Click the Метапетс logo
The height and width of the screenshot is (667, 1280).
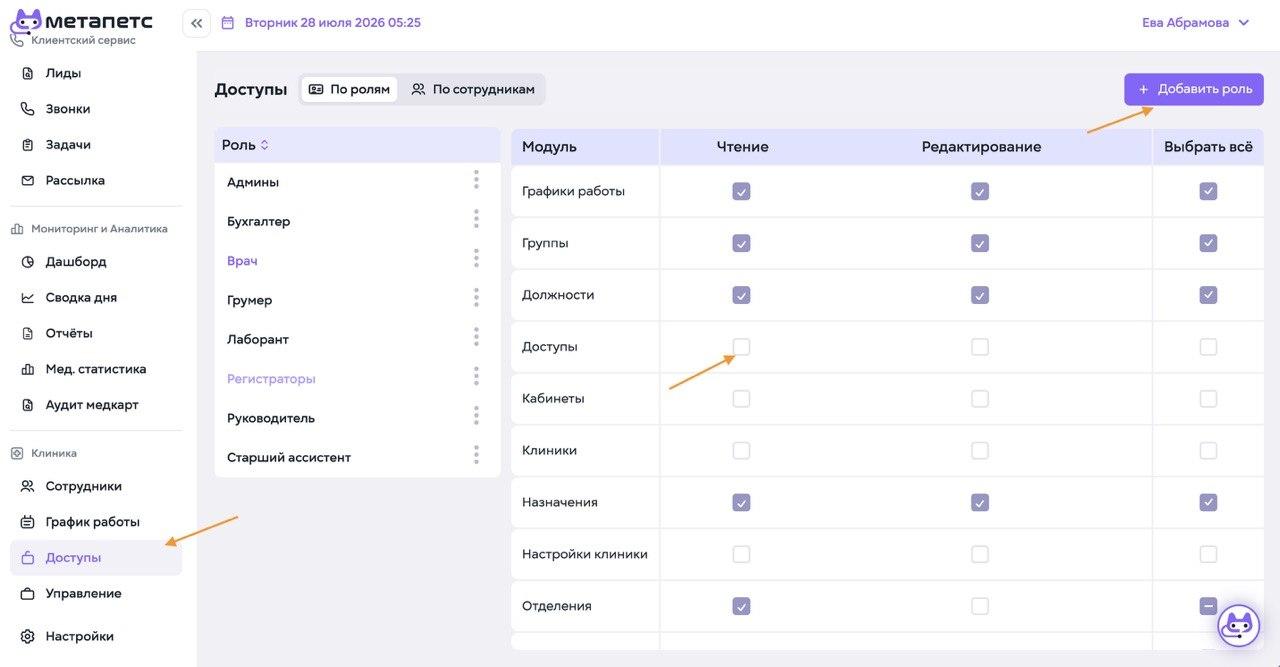point(81,21)
